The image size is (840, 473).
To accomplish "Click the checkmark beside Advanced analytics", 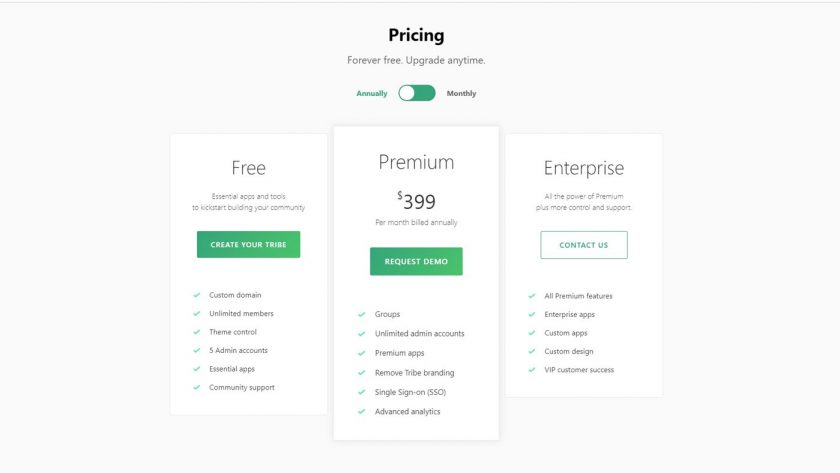I will coord(362,411).
